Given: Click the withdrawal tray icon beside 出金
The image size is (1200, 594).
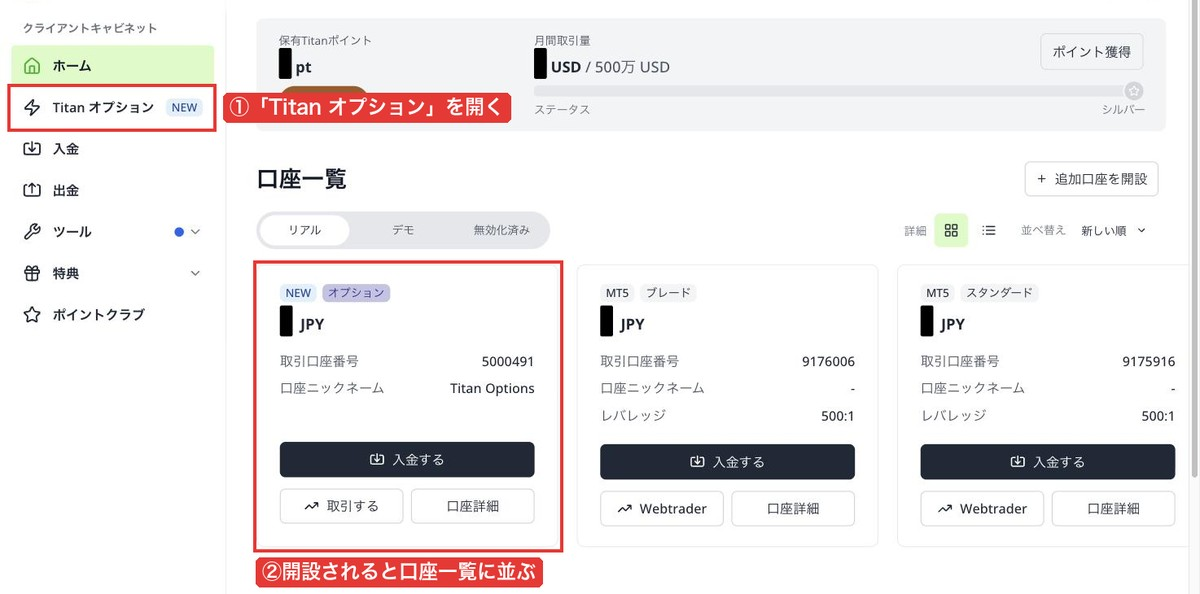Looking at the screenshot, I should click(32, 190).
